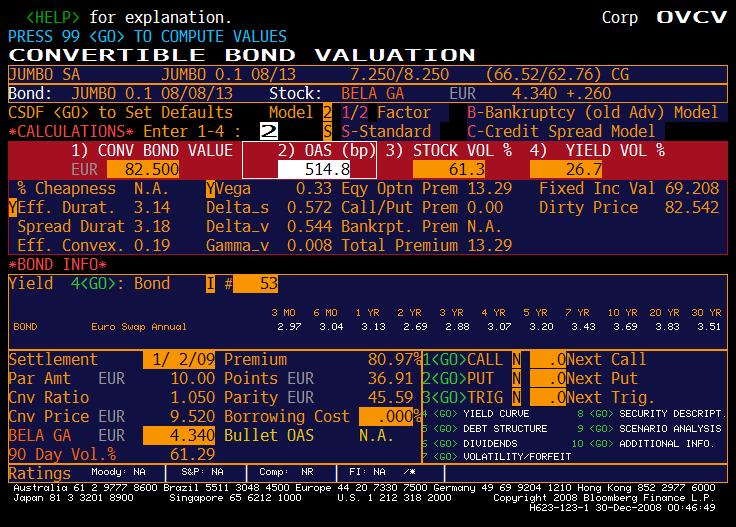This screenshot has height=527, width=736.
Task: Select the 4) YIELD VOL % header
Action: coord(598,151)
